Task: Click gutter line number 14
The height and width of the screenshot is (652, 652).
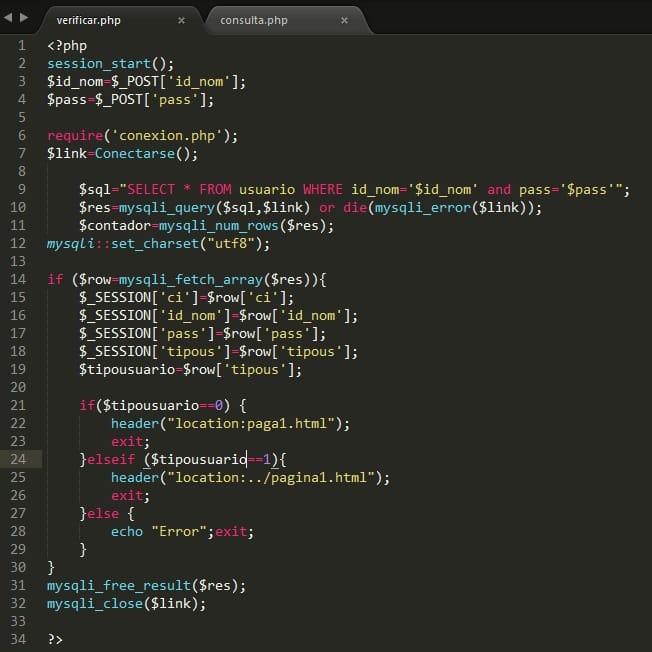Action: [20, 279]
